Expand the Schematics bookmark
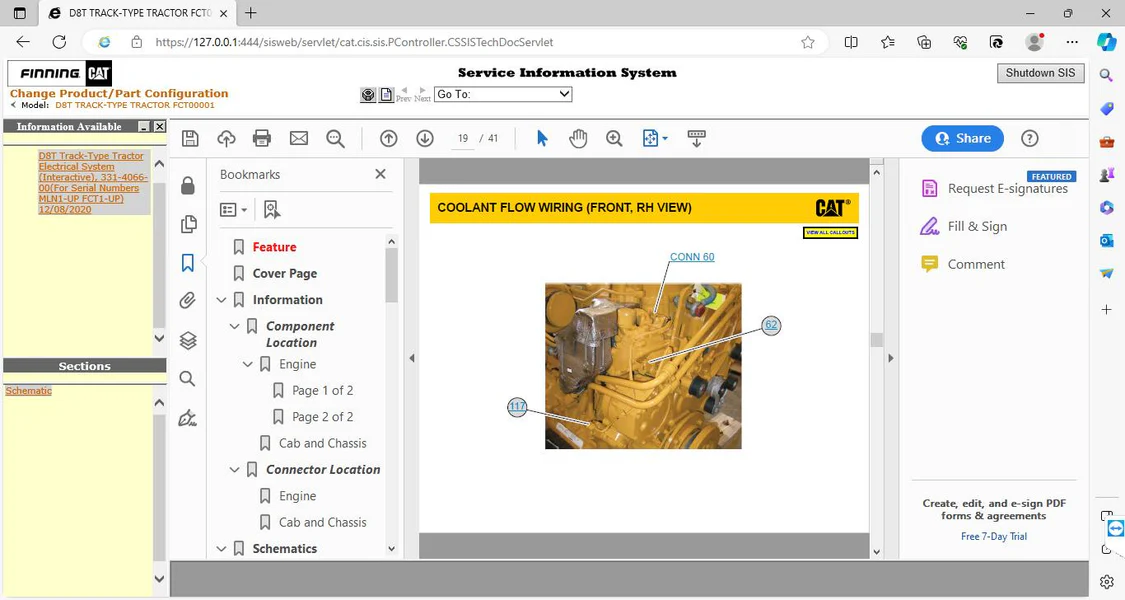 (222, 549)
